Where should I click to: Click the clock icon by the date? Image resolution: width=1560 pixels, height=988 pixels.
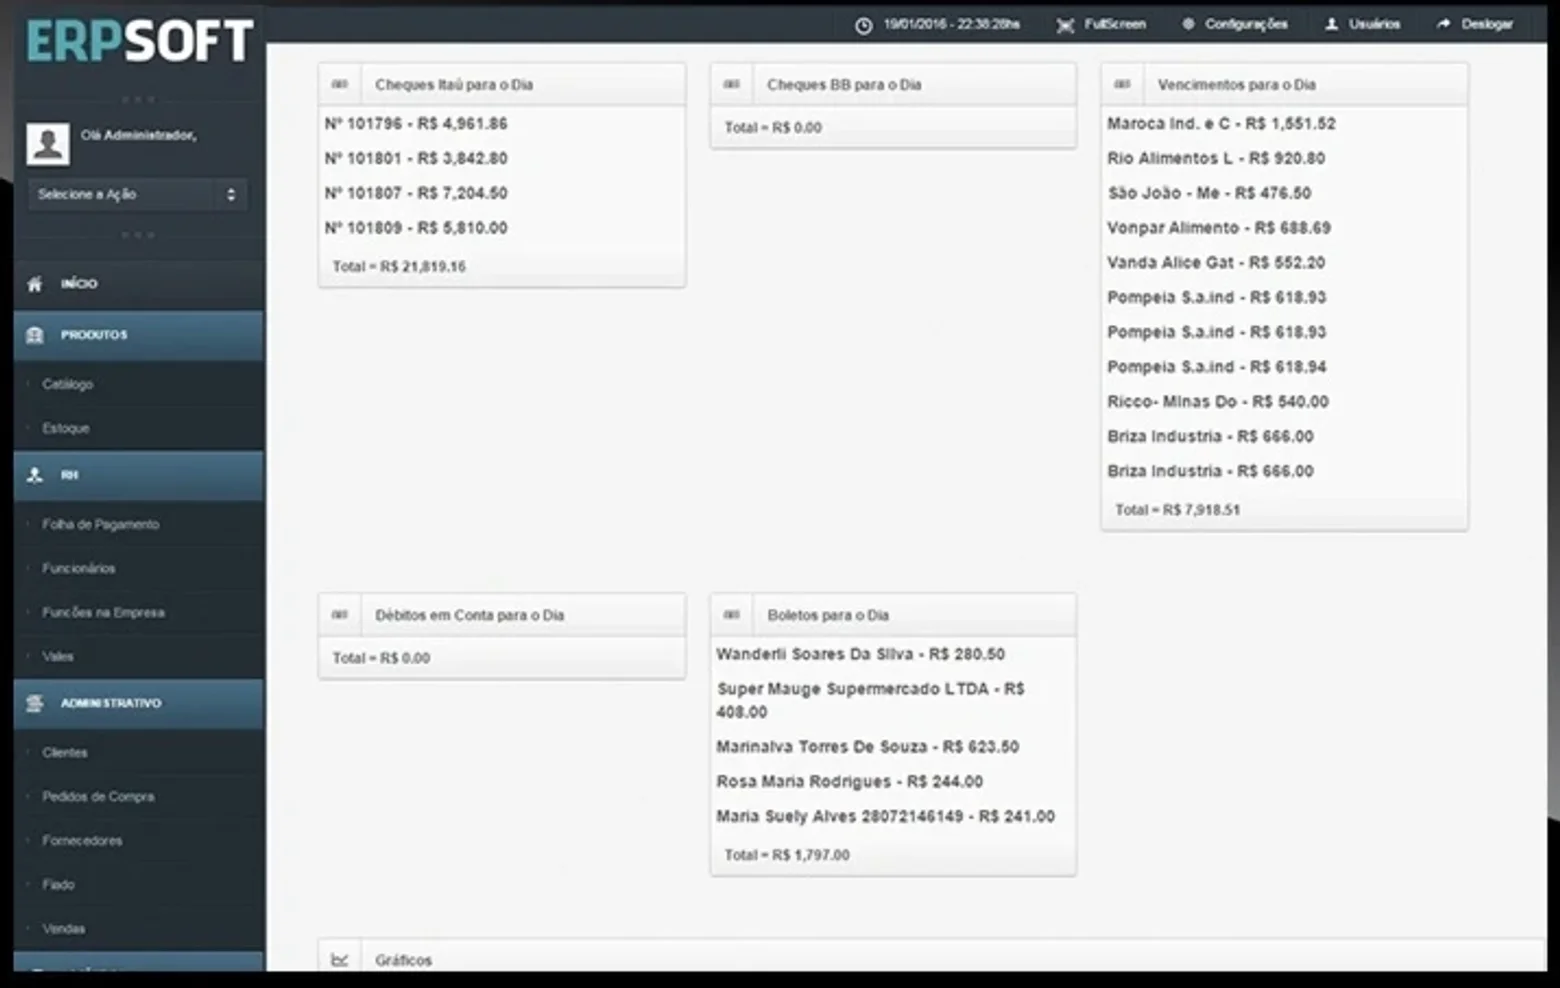(x=863, y=25)
